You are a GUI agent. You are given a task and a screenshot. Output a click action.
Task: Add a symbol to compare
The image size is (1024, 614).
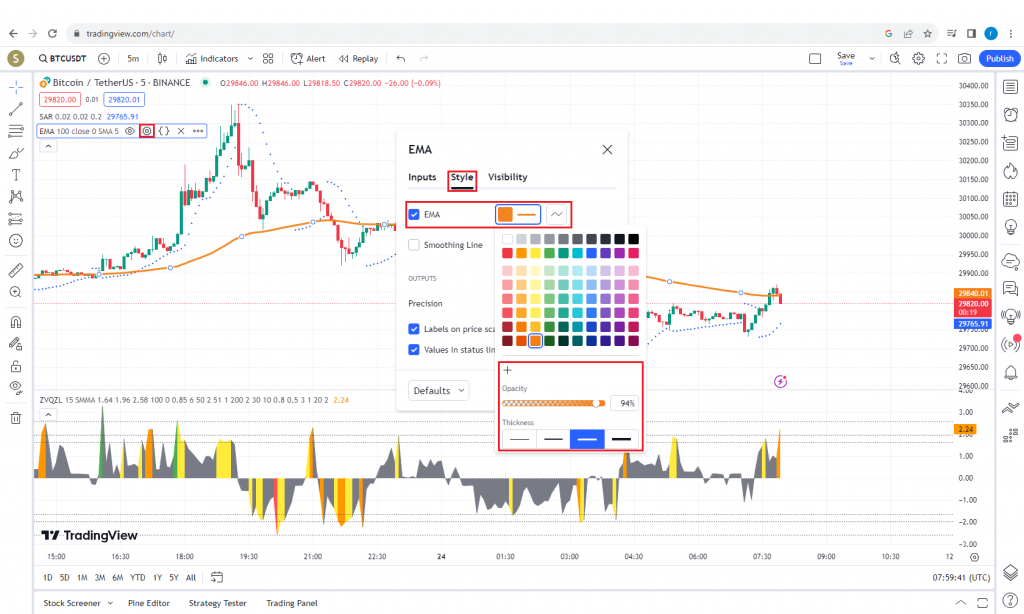click(104, 59)
